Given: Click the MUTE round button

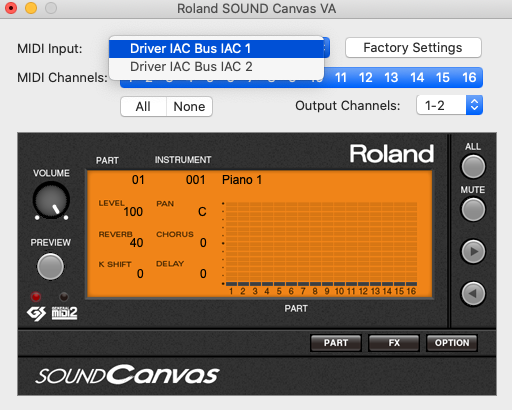Looking at the screenshot, I should [473, 210].
